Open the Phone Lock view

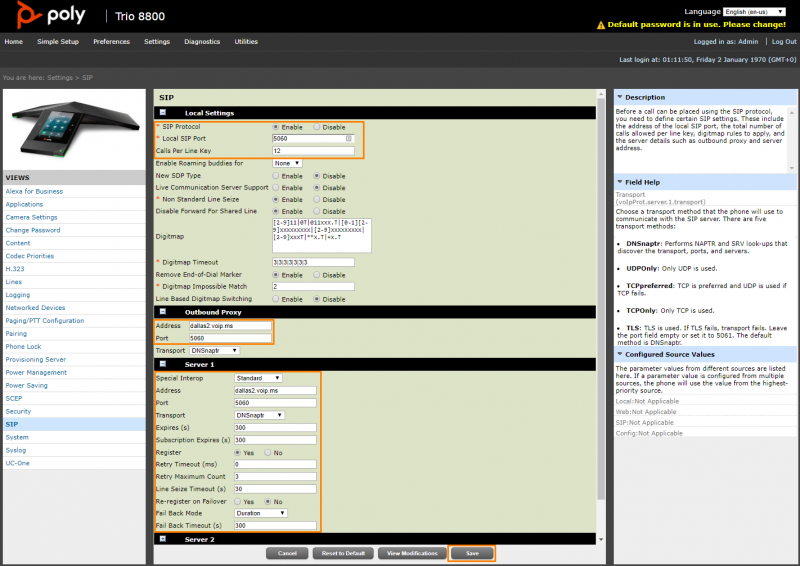(x=23, y=347)
